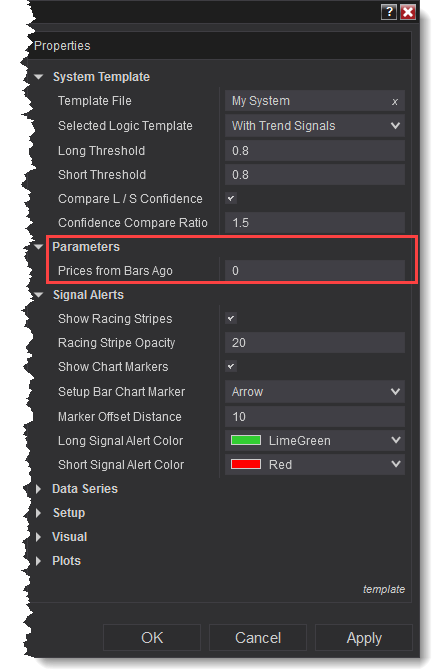
Task: Open Short Signal Alert Color dropdown
Action: [314, 464]
